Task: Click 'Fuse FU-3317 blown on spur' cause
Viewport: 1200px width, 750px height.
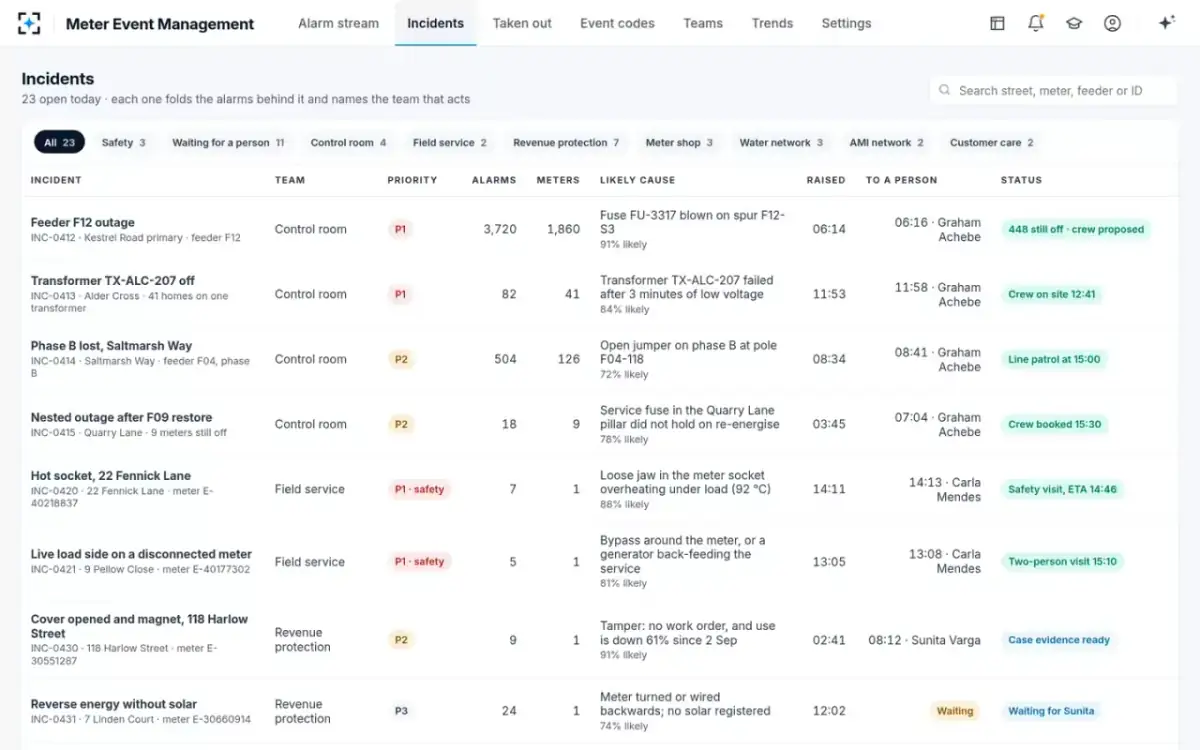Action: [692, 222]
